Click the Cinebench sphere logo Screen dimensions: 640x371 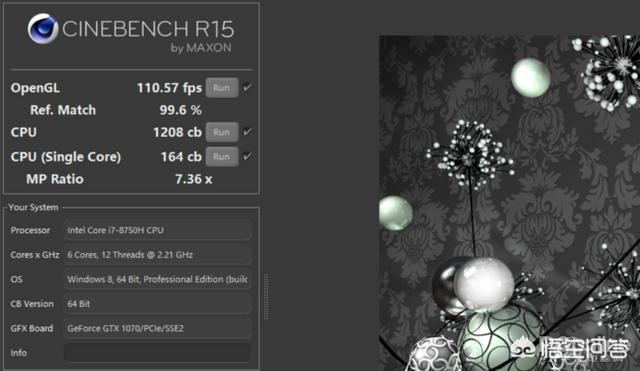coord(43,29)
